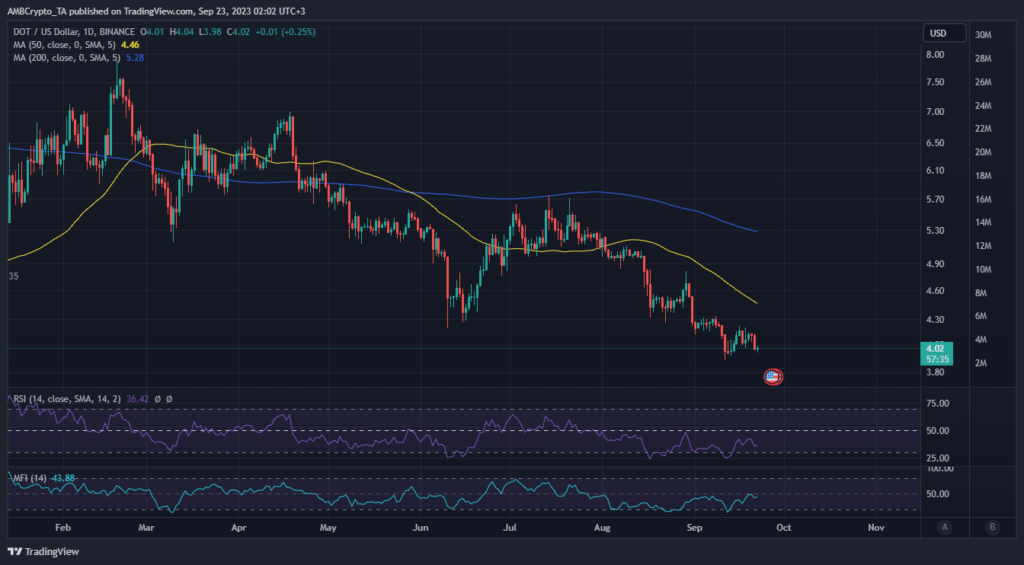Click the 8.00 level on price axis

pyautogui.click(x=935, y=55)
